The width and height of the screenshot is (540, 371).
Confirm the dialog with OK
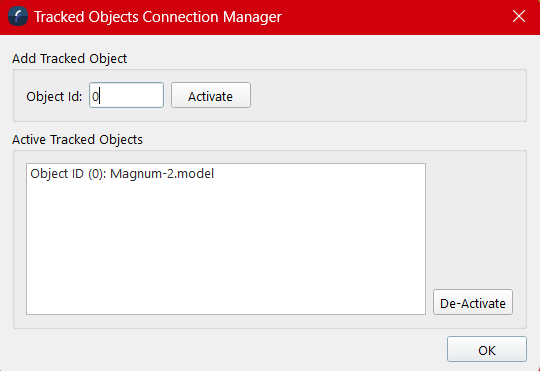coord(487,349)
